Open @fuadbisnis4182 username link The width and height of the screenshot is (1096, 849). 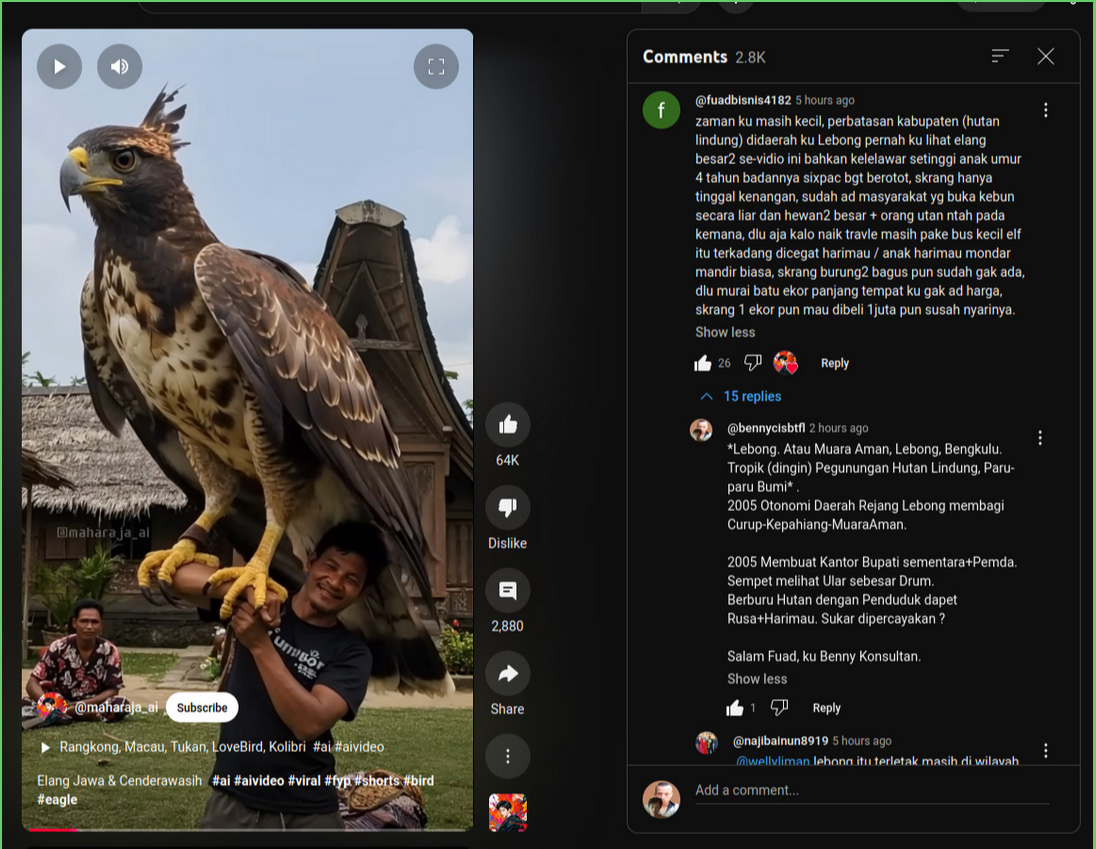[743, 100]
